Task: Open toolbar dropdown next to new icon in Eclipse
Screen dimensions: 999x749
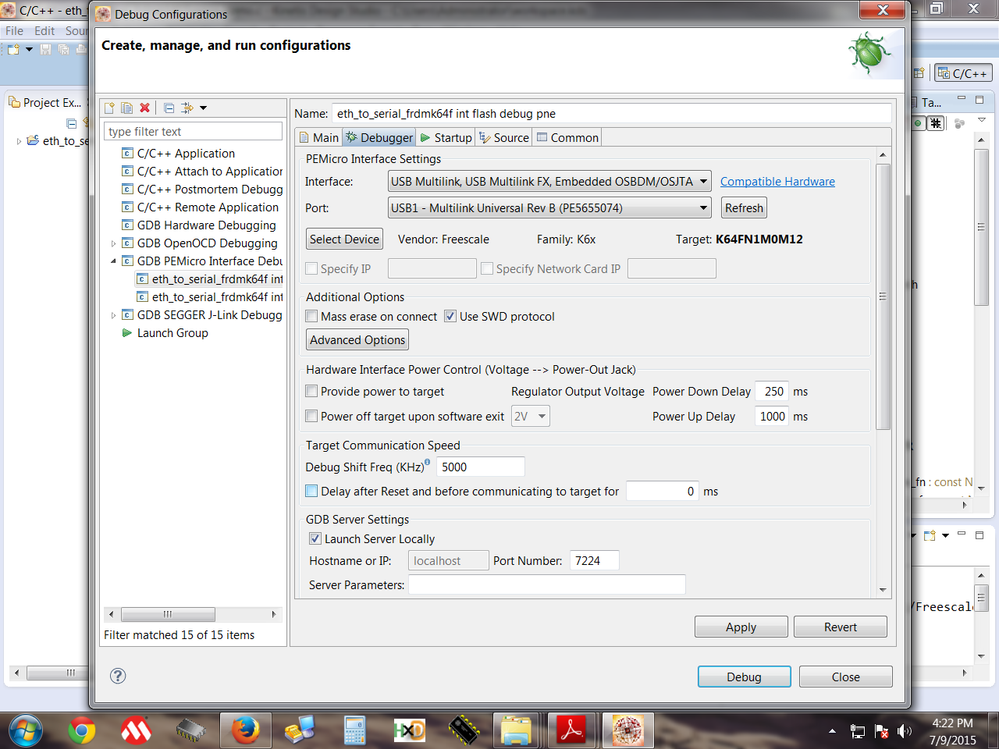Action: pos(29,49)
